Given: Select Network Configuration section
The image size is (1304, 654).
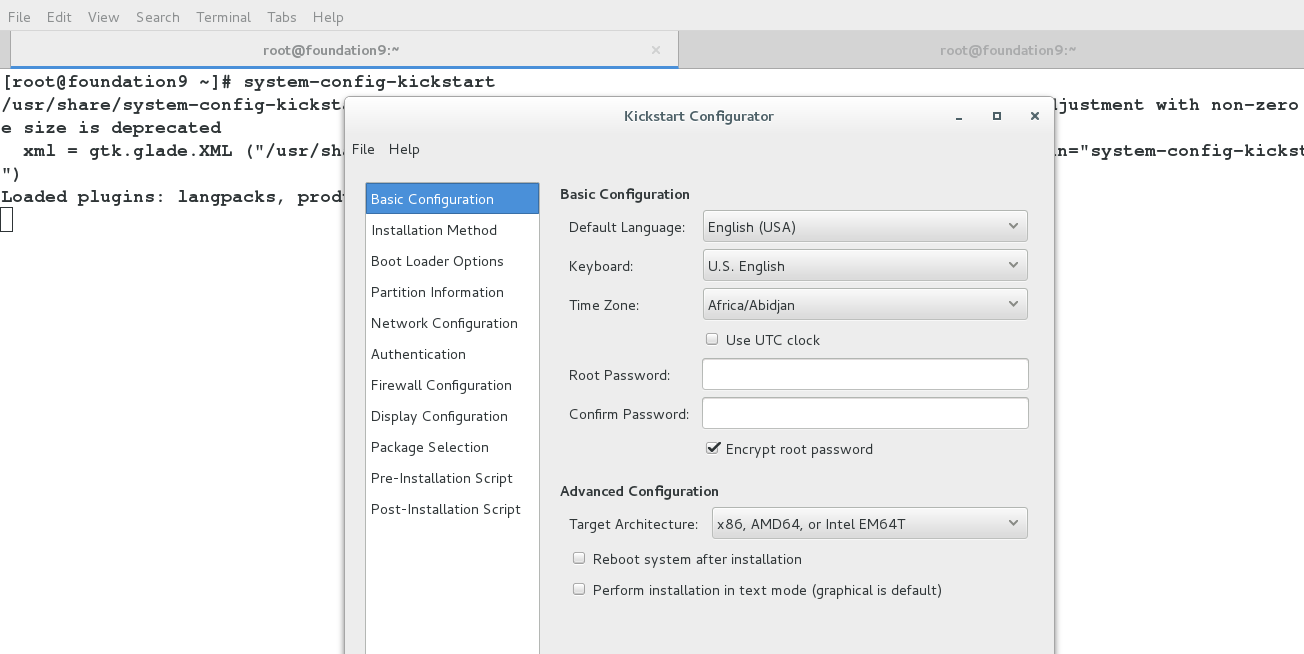Looking at the screenshot, I should pyautogui.click(x=452, y=323).
